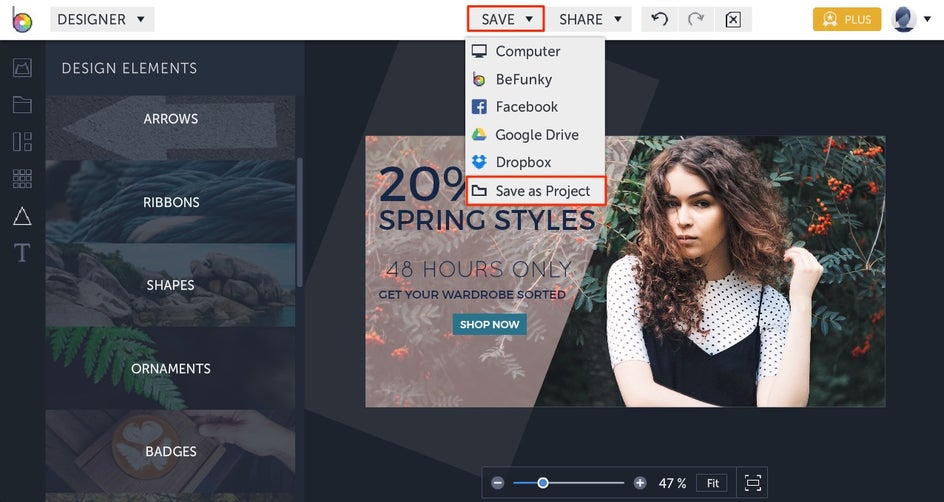Screen dimensions: 944x502
Task: Open the SAVE dropdown menu
Action: [x=506, y=19]
